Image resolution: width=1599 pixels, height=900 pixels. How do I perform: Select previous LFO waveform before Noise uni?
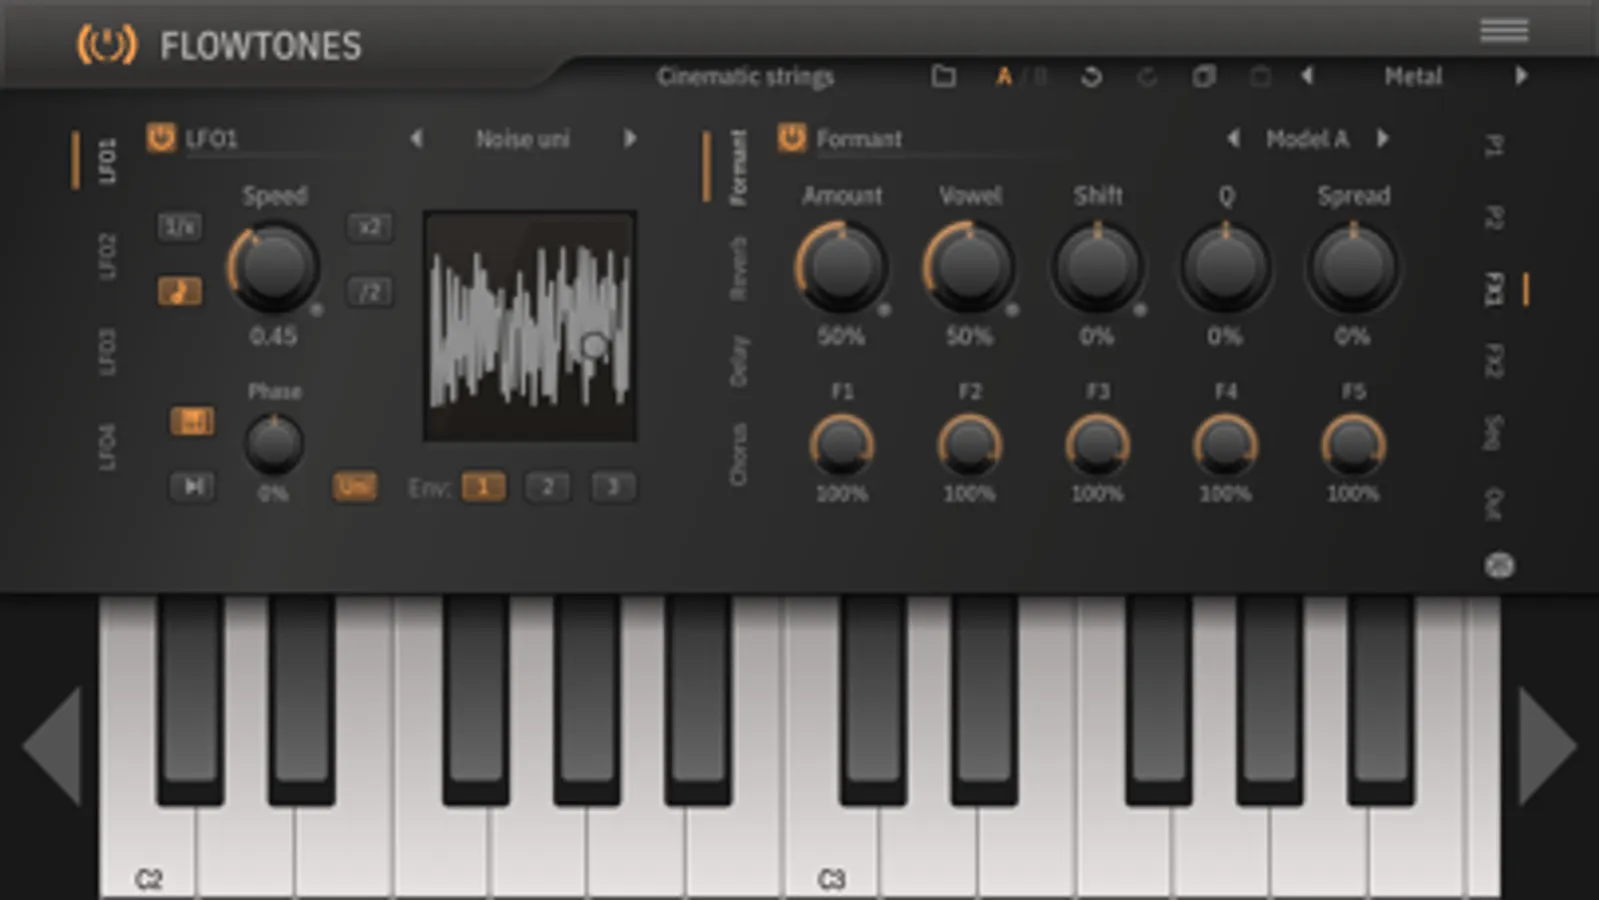[417, 139]
